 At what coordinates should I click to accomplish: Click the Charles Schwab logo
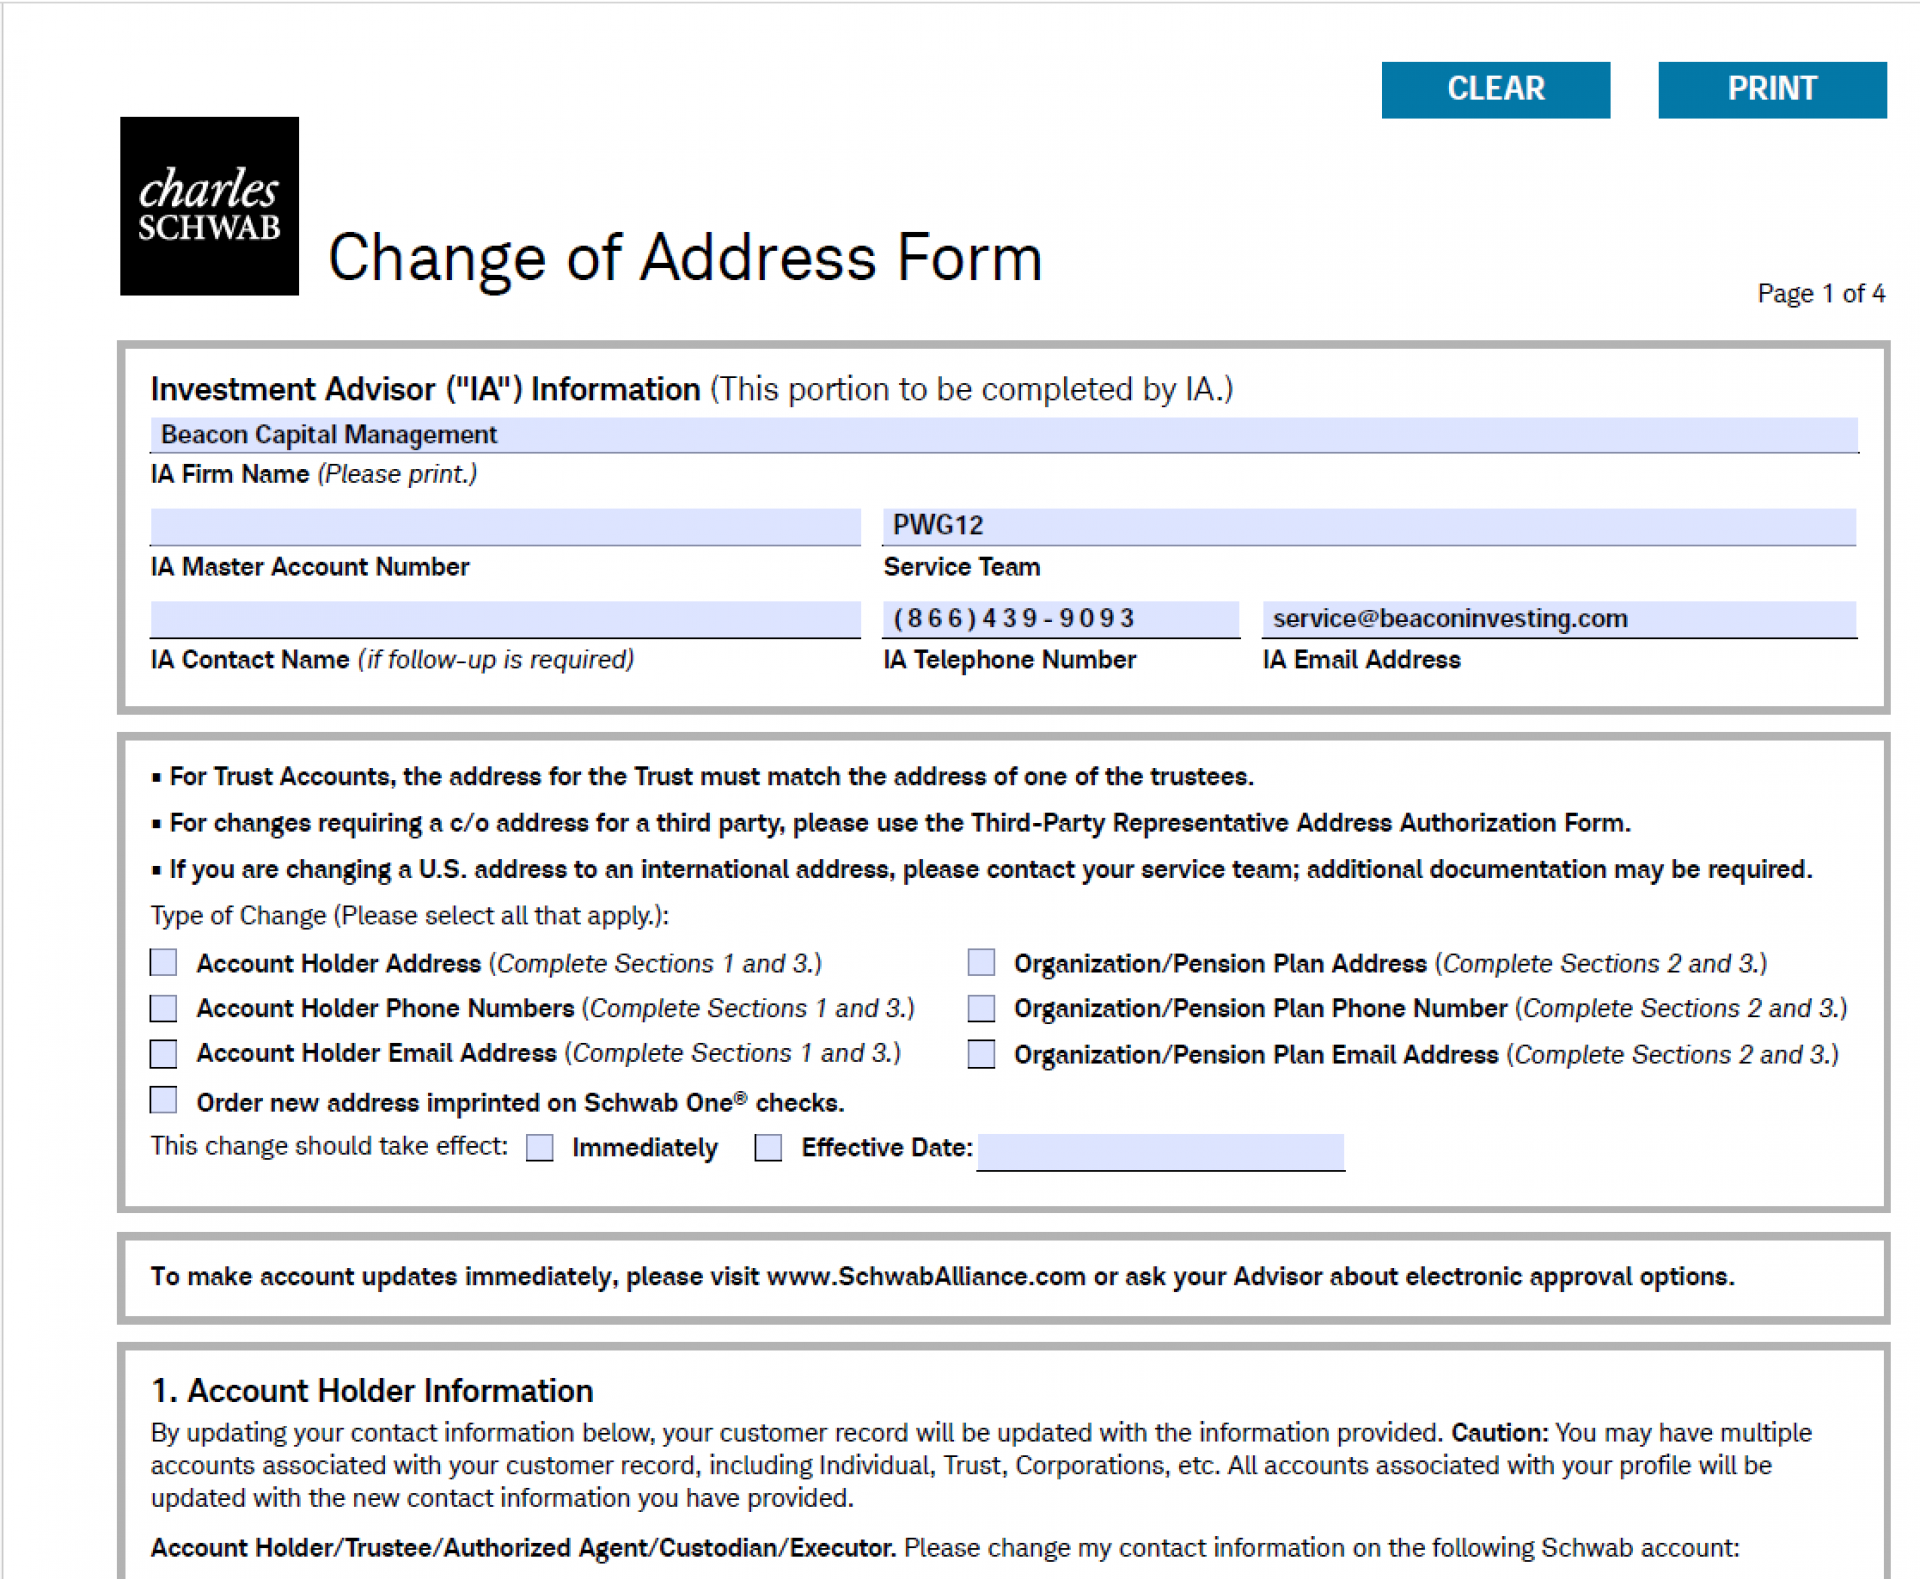point(209,206)
